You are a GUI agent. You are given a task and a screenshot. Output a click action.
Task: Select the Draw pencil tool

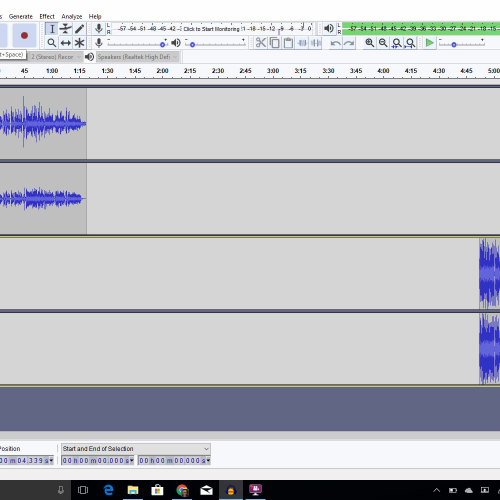click(x=79, y=29)
